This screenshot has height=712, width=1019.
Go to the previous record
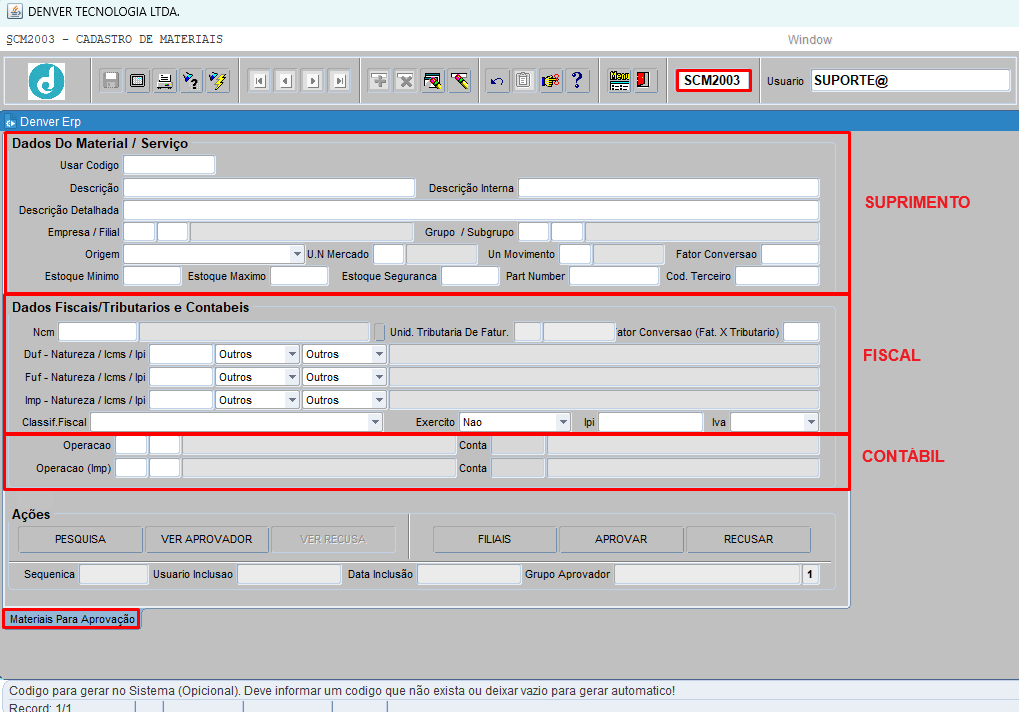285,81
